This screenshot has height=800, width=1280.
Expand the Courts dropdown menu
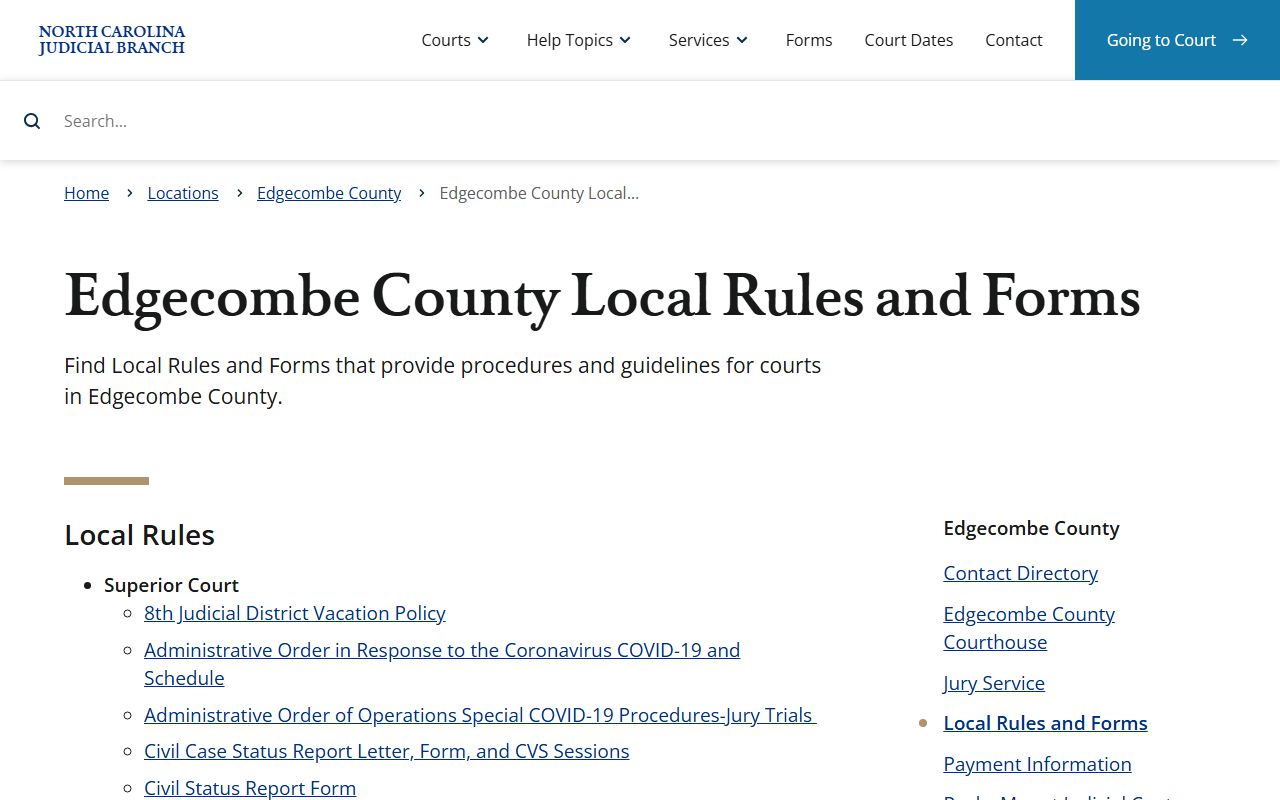pos(455,40)
